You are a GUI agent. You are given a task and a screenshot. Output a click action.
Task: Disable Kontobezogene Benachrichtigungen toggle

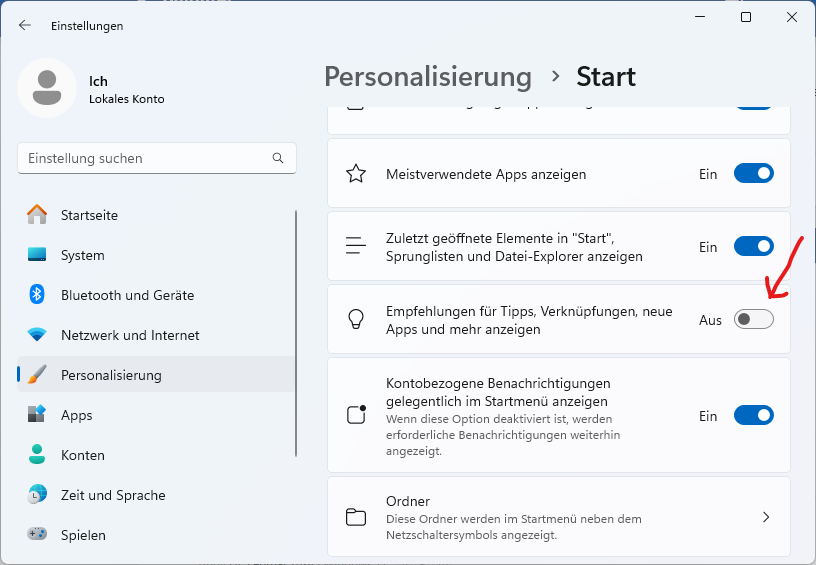[x=753, y=415]
